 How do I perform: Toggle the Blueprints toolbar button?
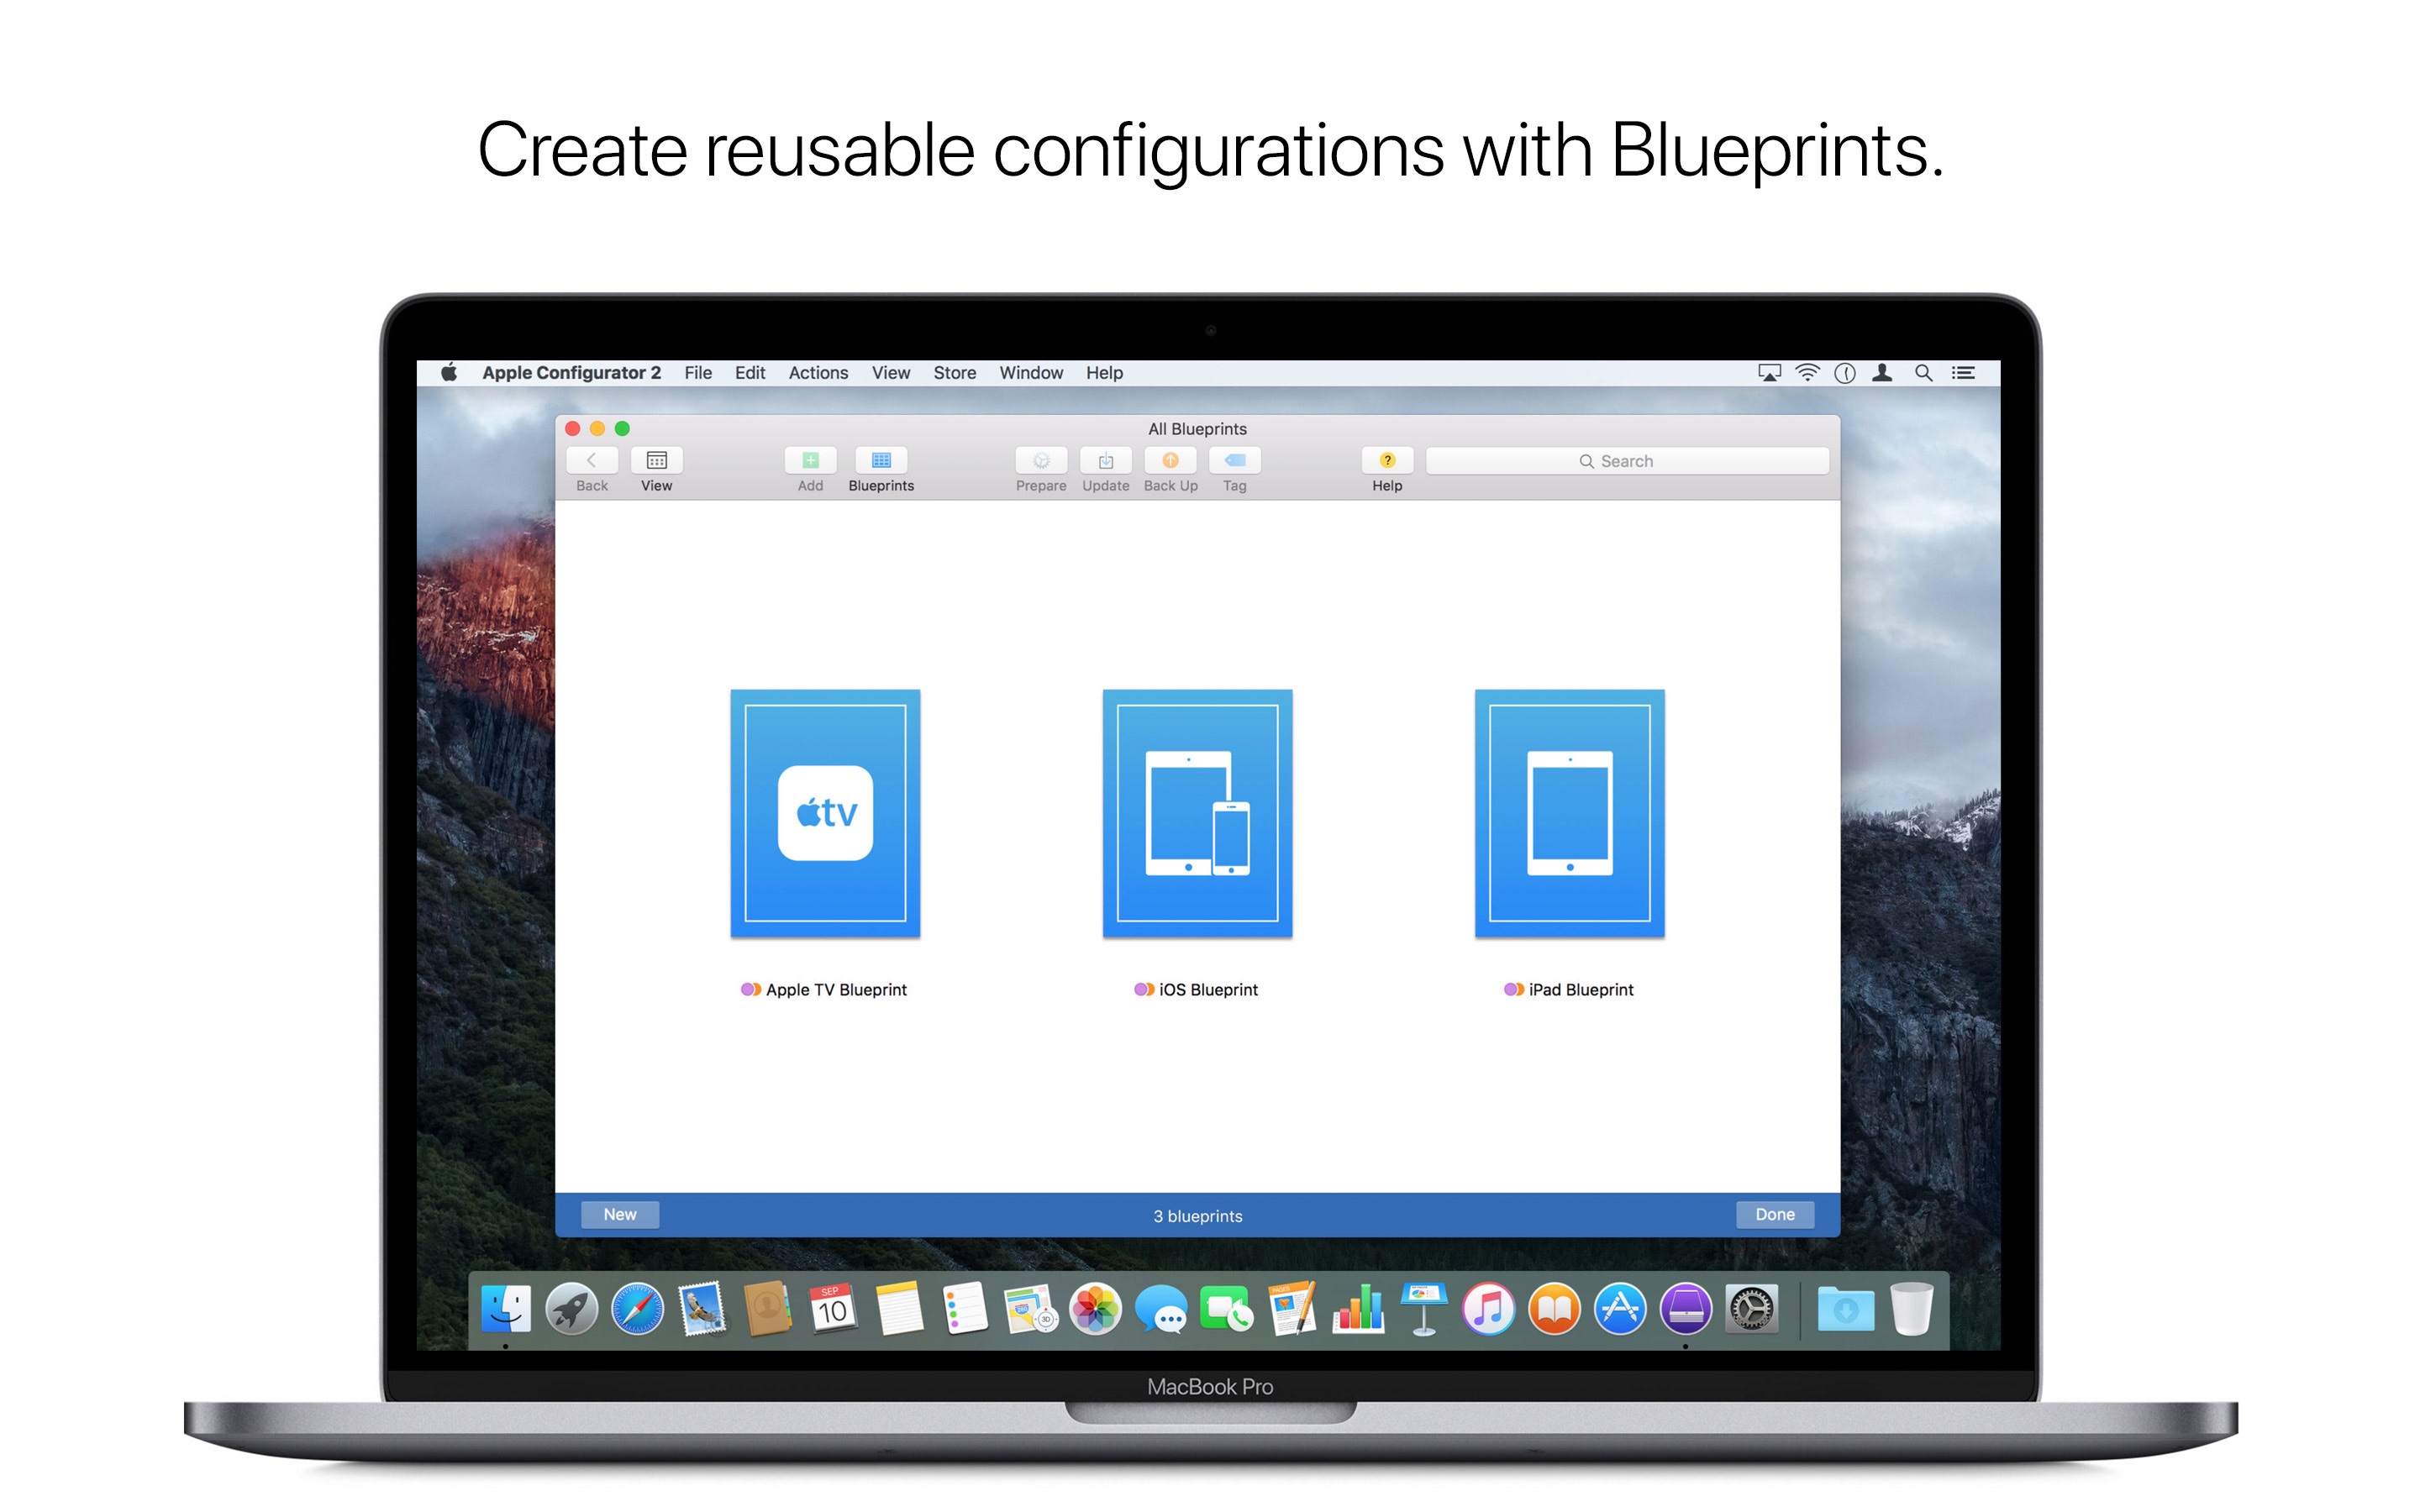(x=881, y=461)
